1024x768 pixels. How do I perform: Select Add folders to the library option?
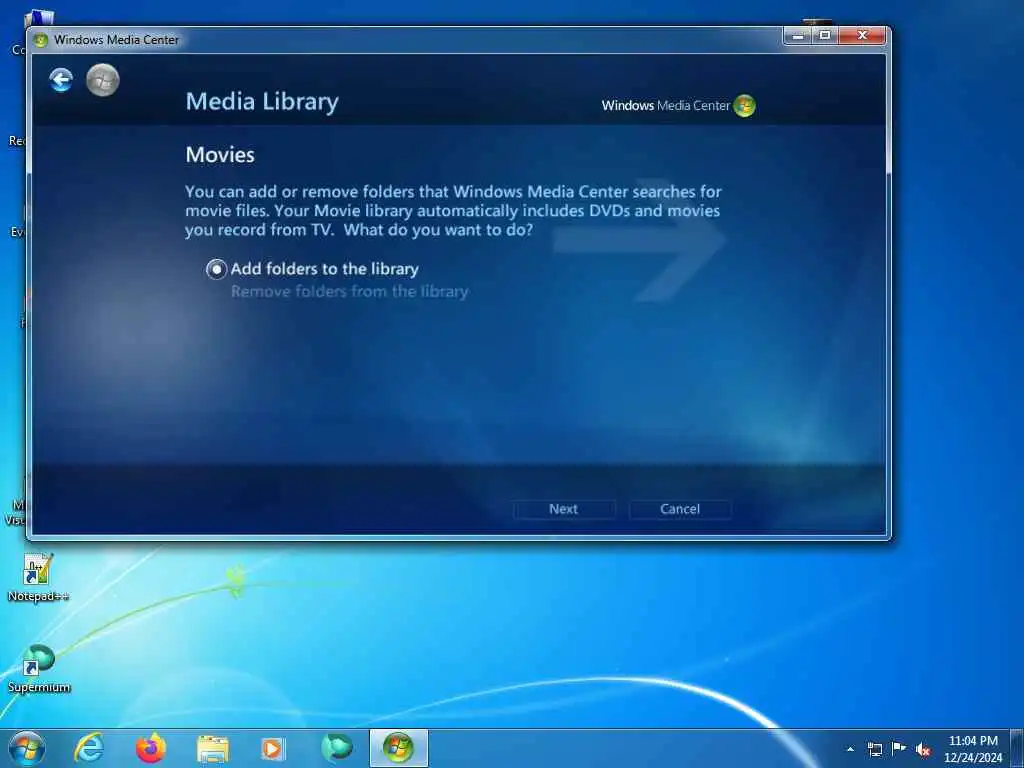click(313, 269)
